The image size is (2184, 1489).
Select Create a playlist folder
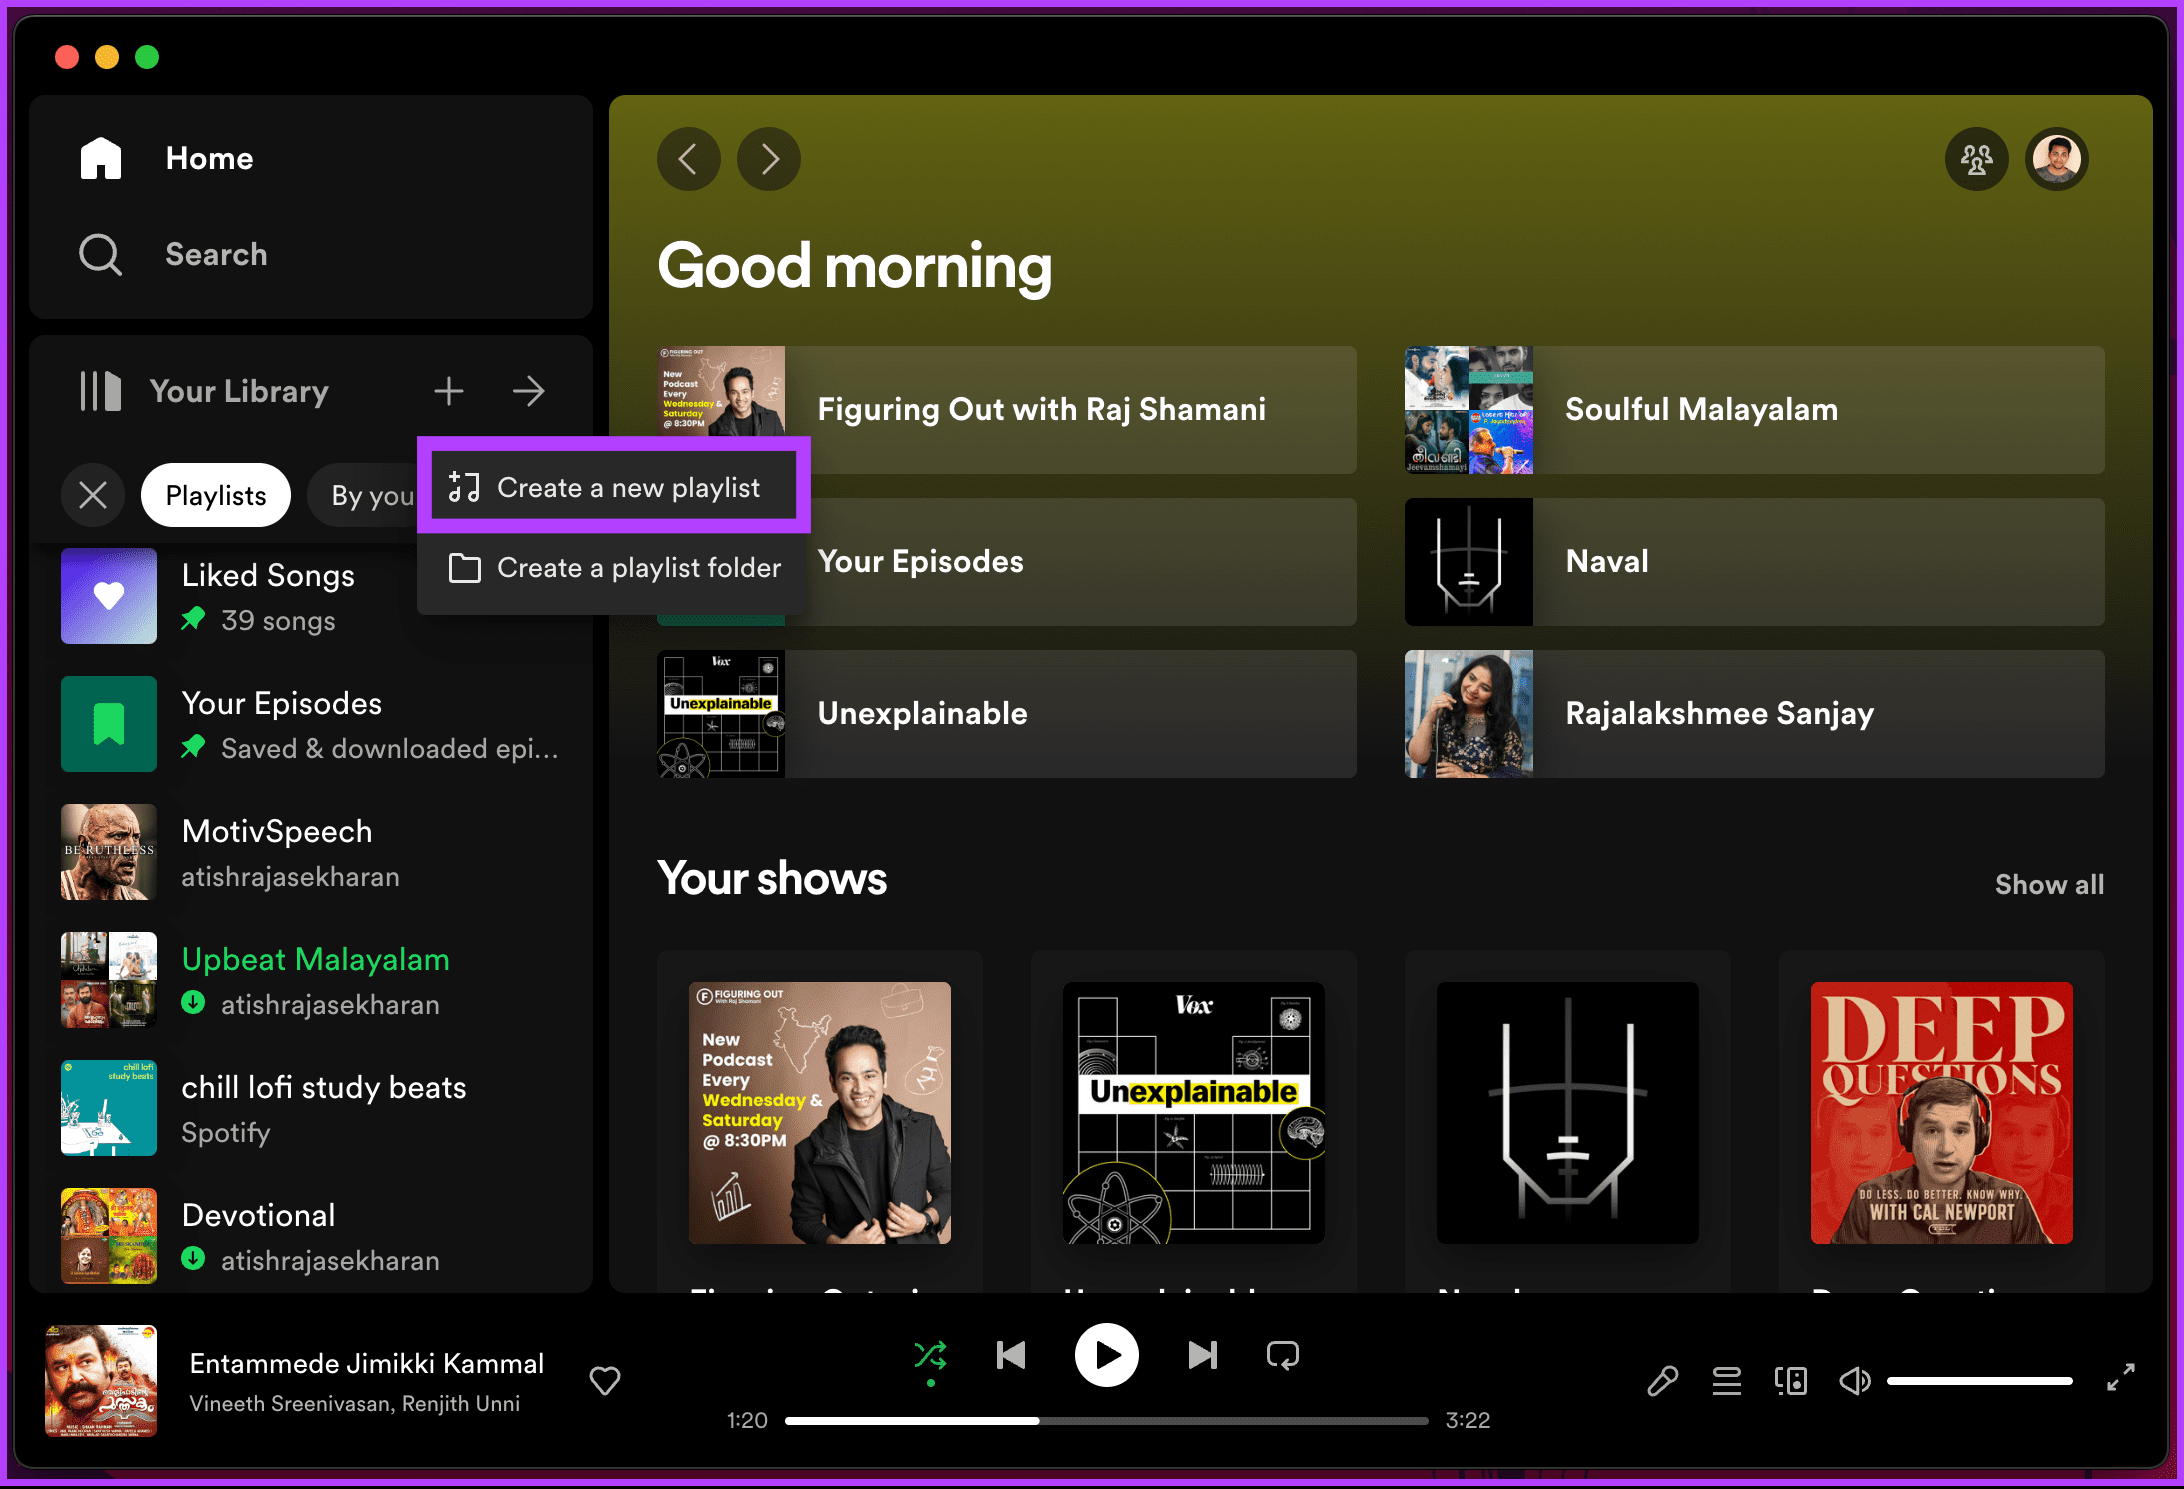[x=614, y=567]
